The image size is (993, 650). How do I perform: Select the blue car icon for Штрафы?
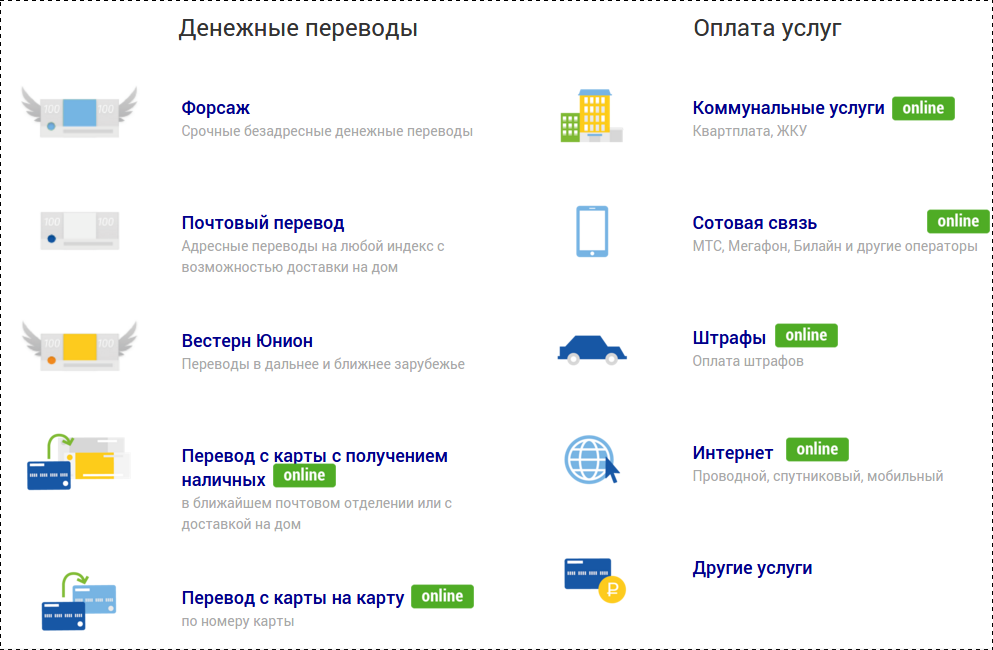pos(592,347)
